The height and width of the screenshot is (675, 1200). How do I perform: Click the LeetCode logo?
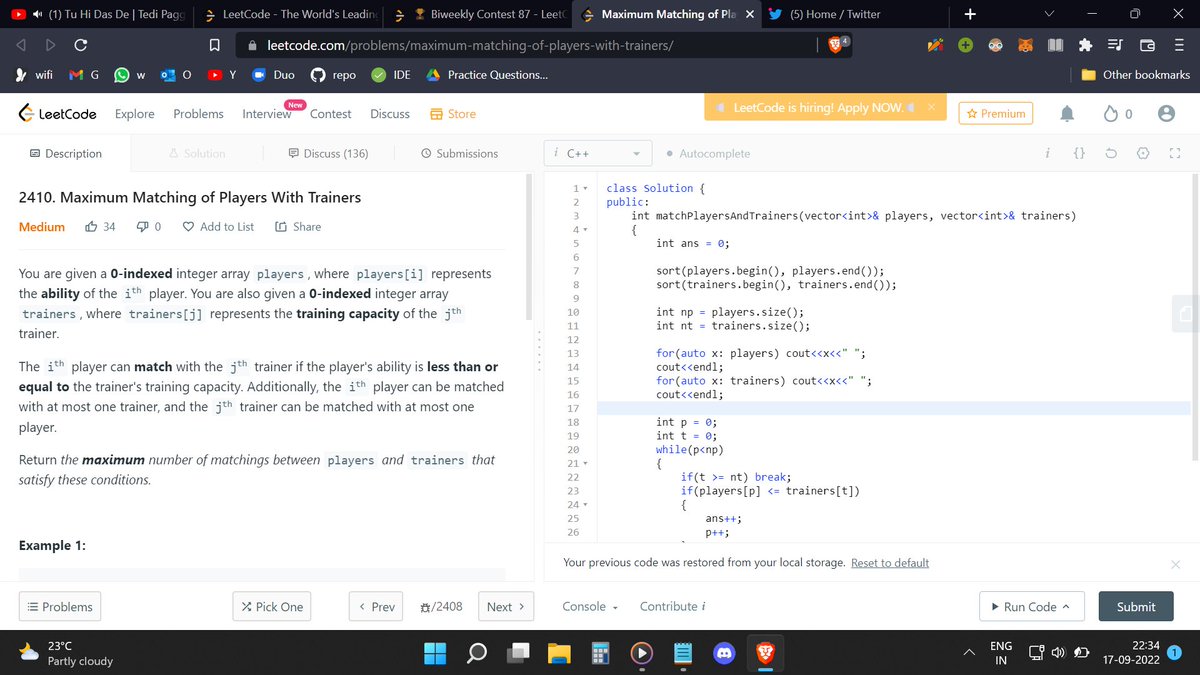coord(57,114)
